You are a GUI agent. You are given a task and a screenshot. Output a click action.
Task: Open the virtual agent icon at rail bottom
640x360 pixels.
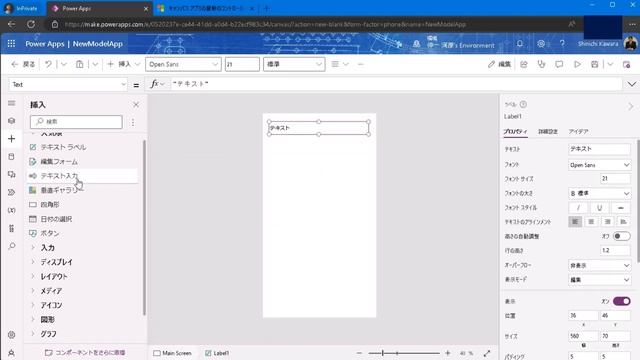click(11, 353)
